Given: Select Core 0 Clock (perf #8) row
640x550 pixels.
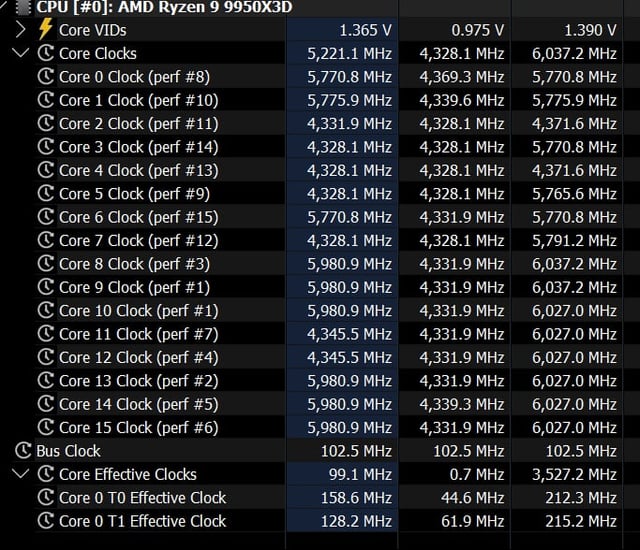Looking at the screenshot, I should 134,77.
